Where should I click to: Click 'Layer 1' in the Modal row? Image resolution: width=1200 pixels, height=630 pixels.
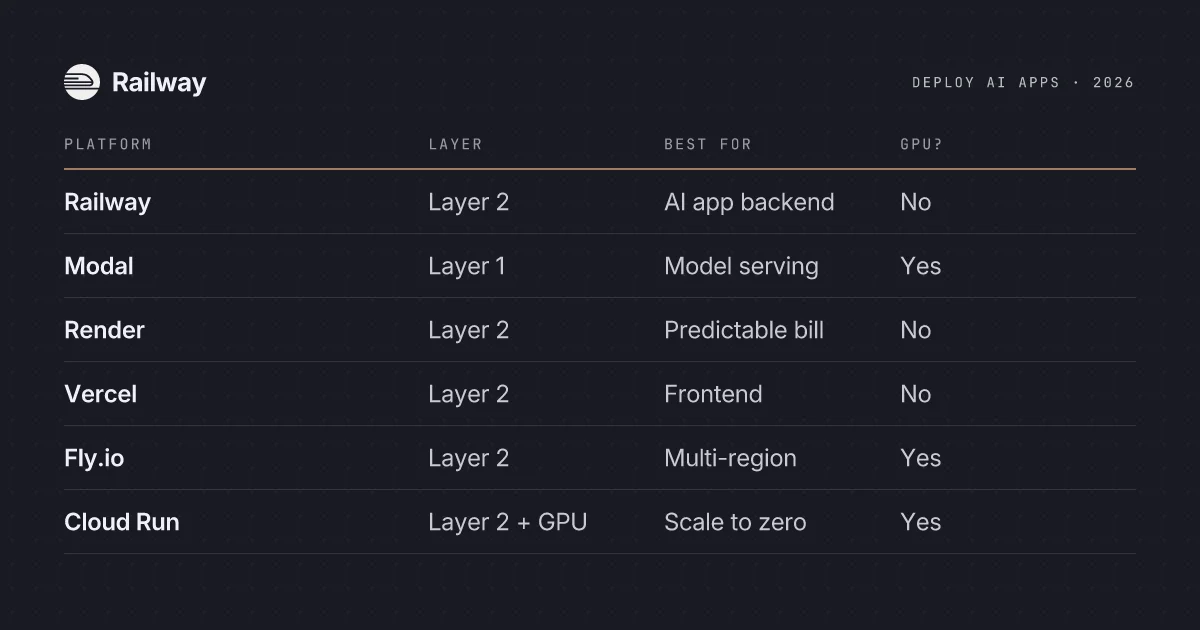(467, 266)
